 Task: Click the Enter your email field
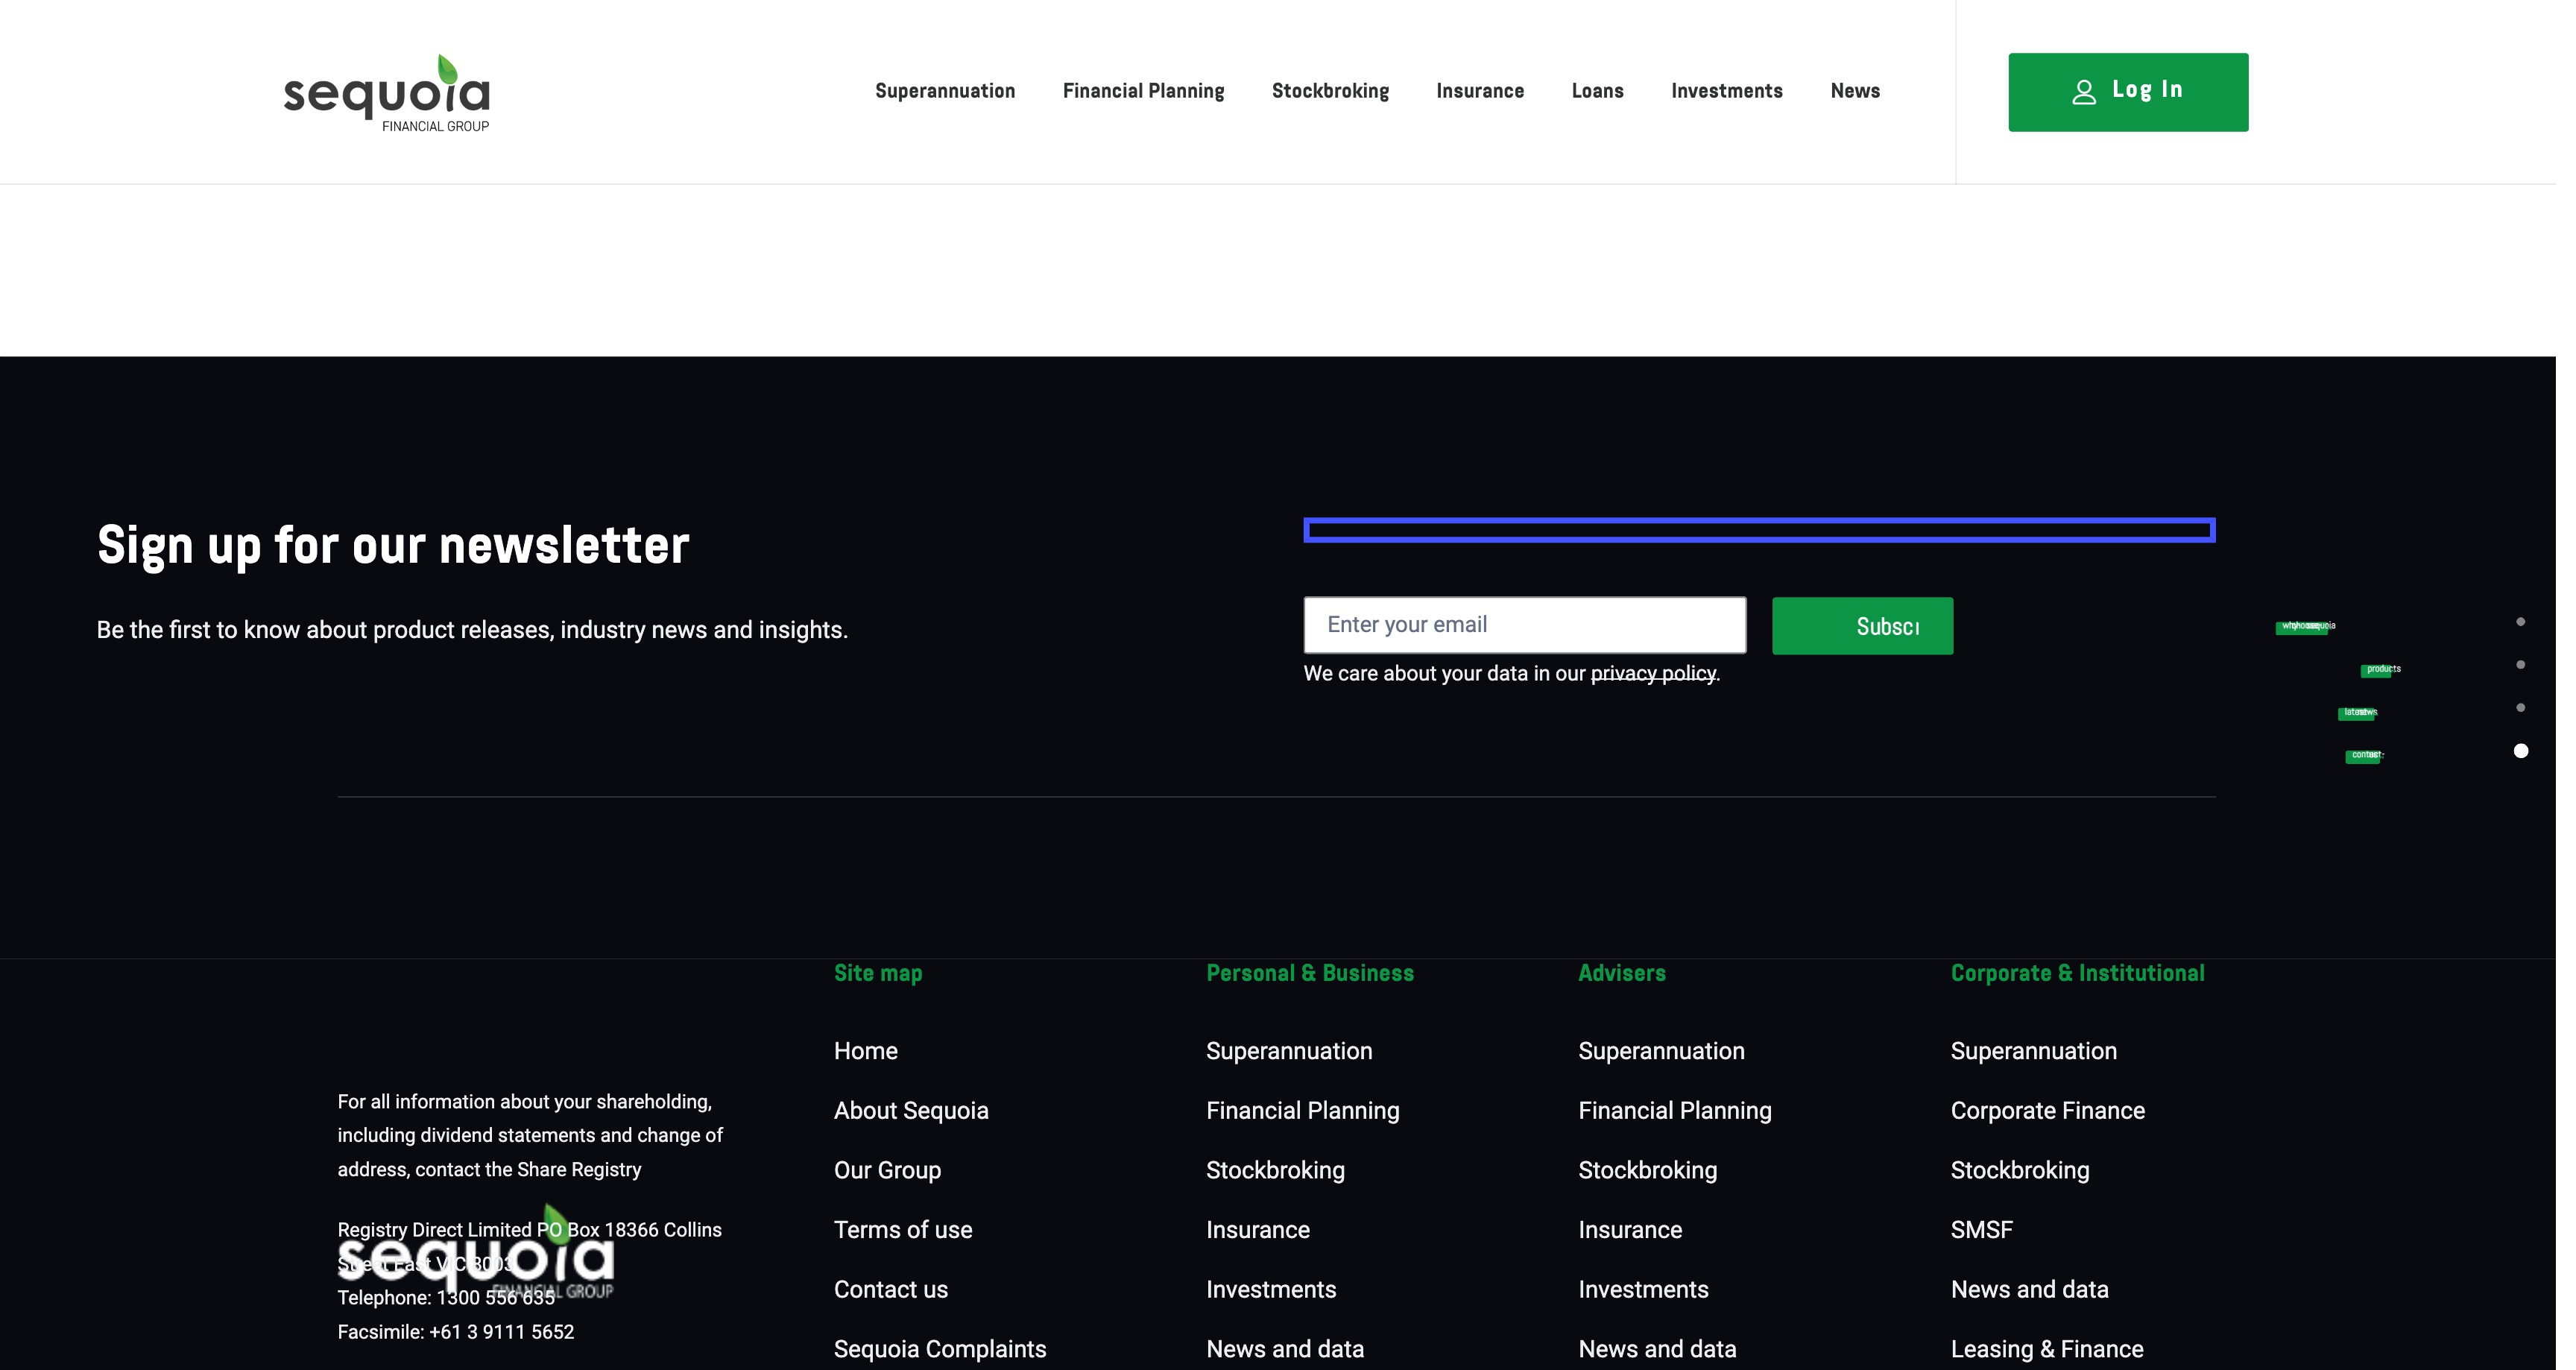point(1524,625)
